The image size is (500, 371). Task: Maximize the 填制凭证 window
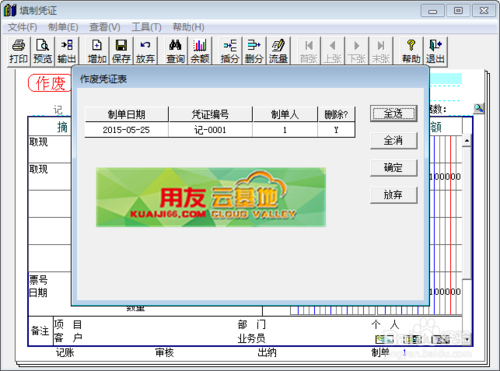pos(458,11)
